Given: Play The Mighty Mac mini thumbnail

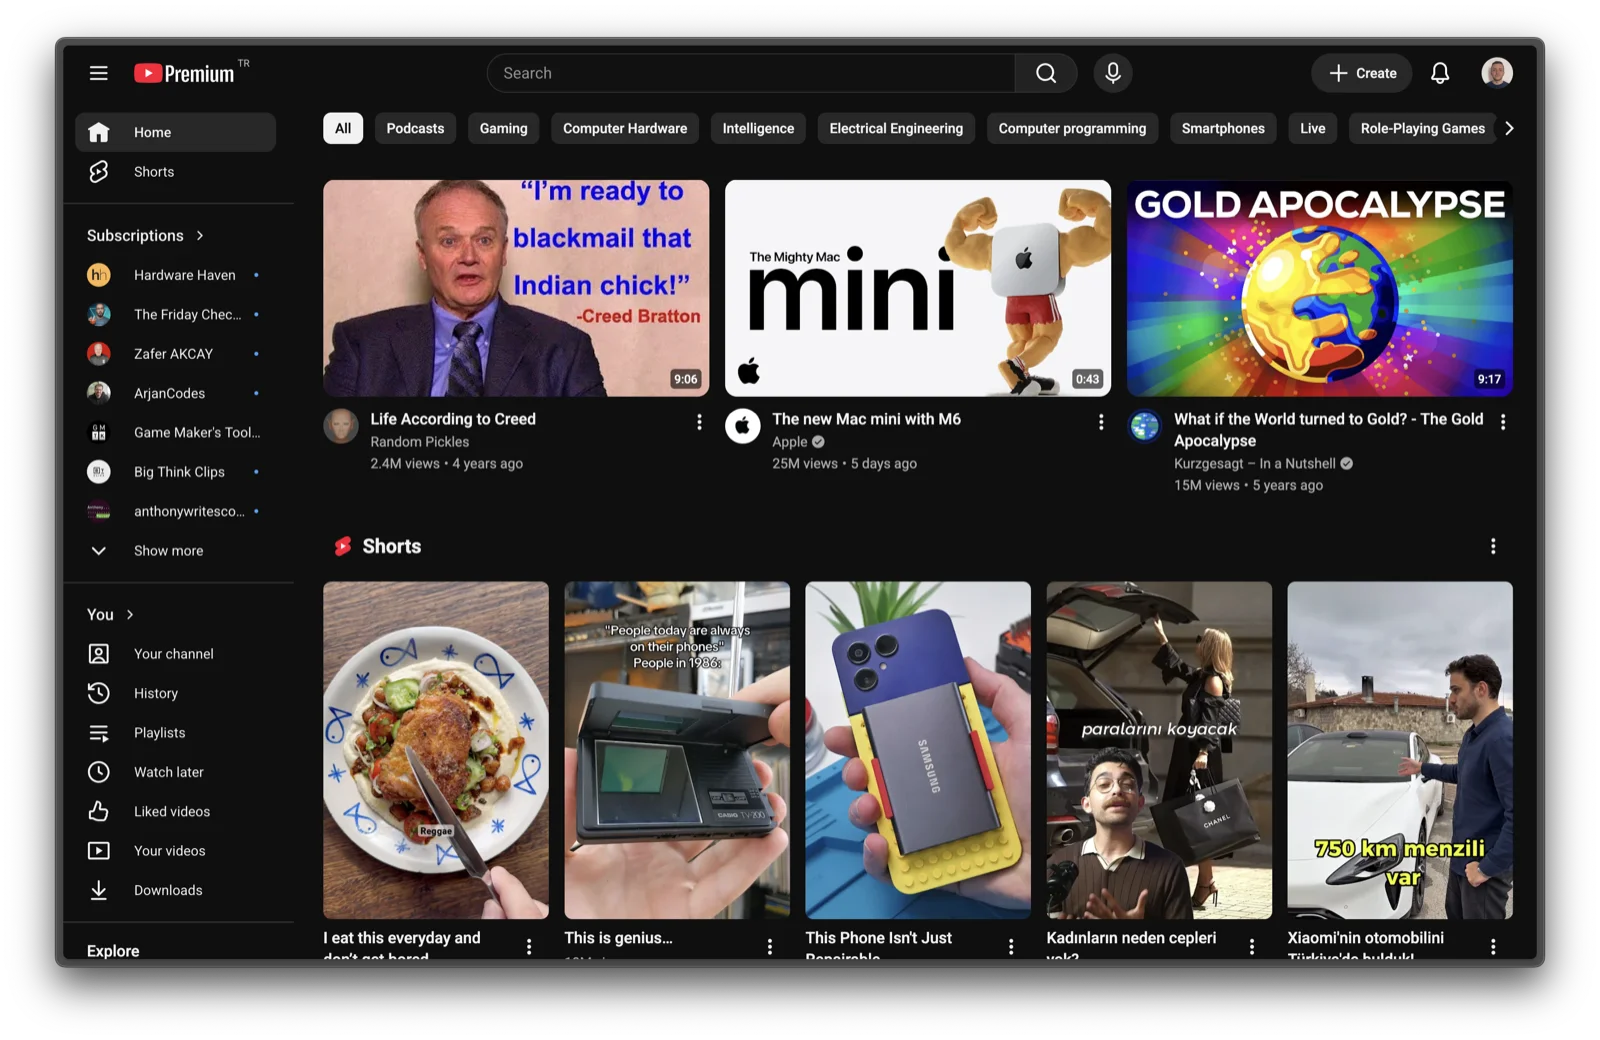Looking at the screenshot, I should [918, 288].
